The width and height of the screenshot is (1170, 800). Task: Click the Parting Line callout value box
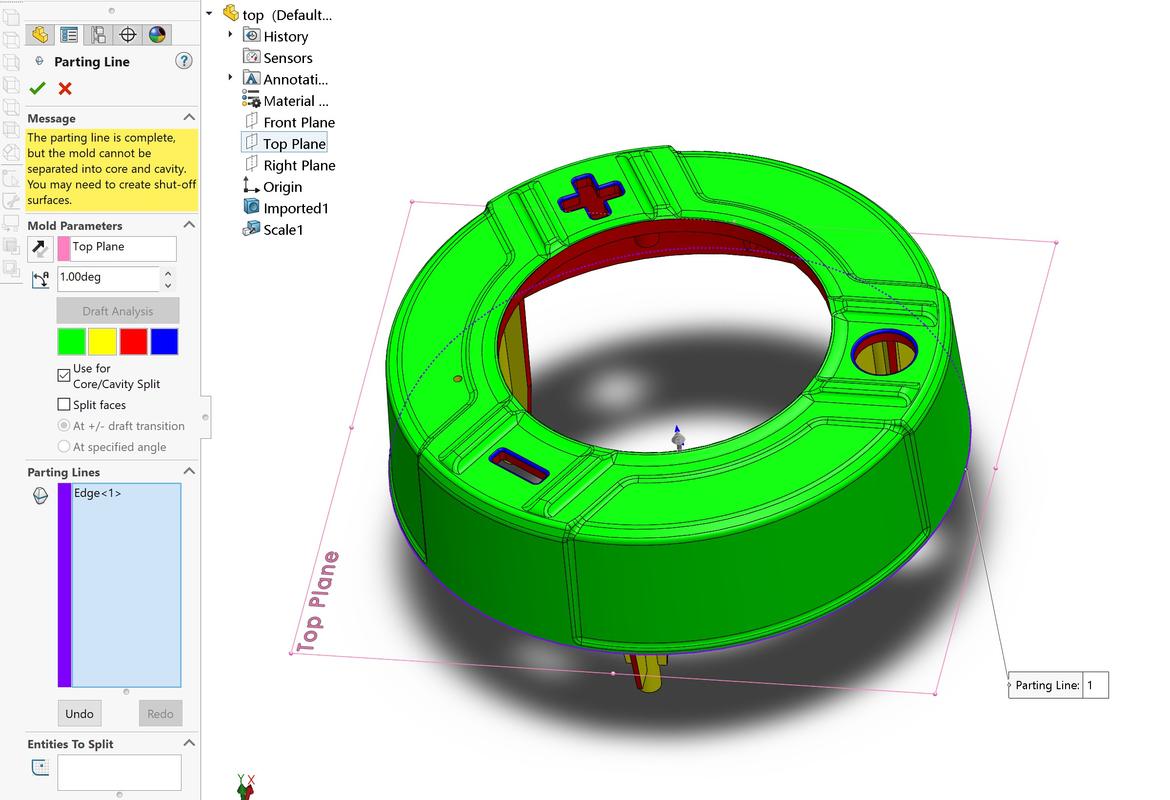[1095, 685]
